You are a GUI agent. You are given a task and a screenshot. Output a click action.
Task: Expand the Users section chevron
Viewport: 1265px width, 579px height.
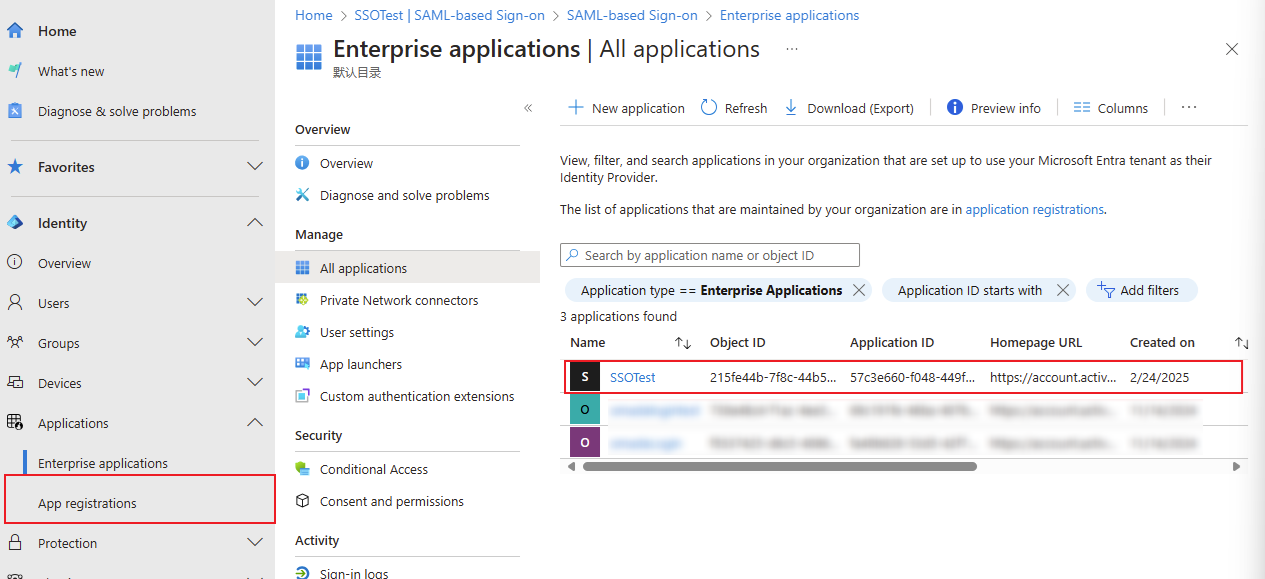pyautogui.click(x=255, y=303)
